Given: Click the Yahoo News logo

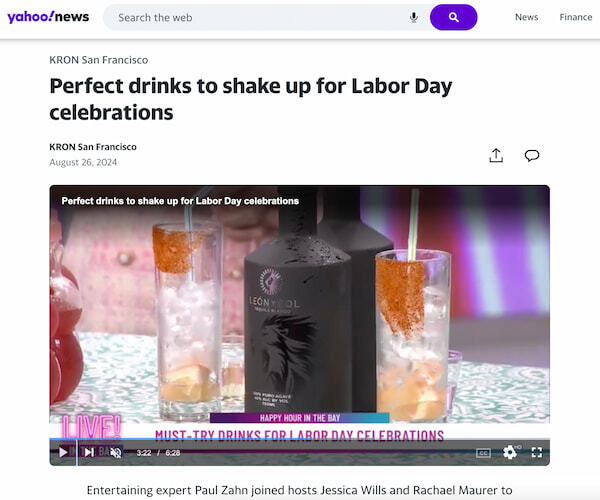Looking at the screenshot, I should click(x=48, y=17).
